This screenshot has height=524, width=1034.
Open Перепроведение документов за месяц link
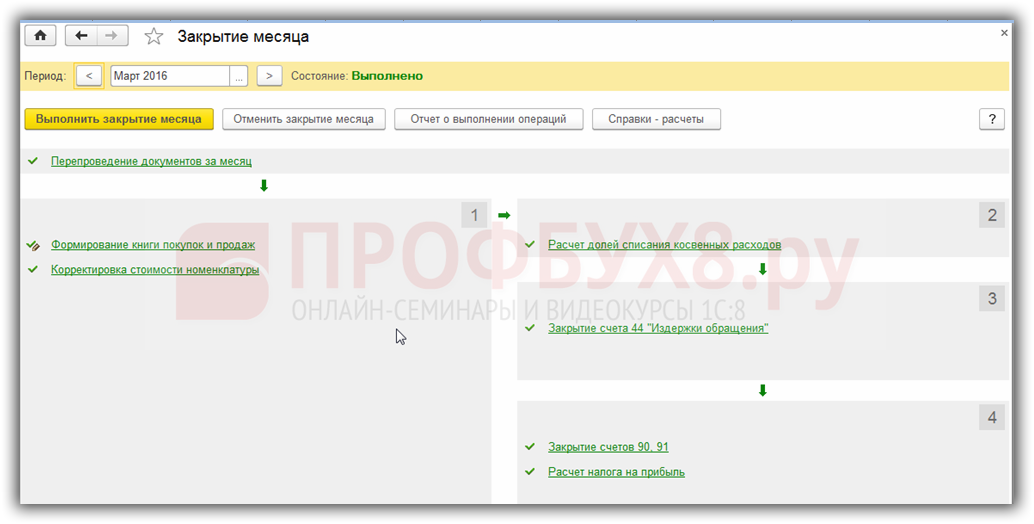coord(151,161)
